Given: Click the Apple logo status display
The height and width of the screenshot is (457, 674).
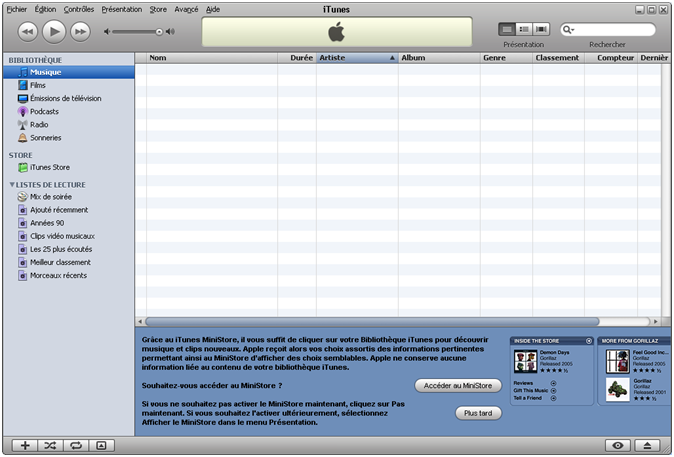Looking at the screenshot, I should (337, 32).
